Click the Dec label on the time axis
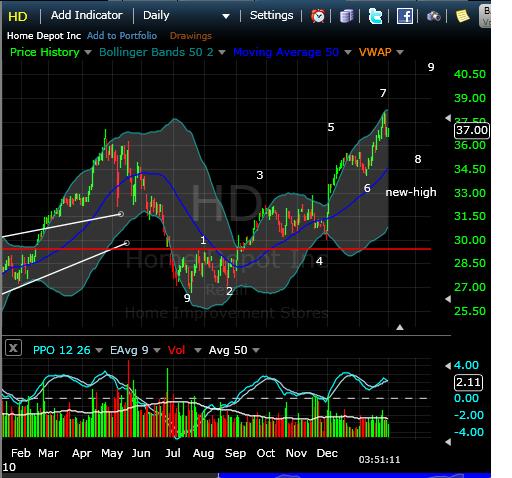Viewport: 512px width, 478px height. pos(327,453)
